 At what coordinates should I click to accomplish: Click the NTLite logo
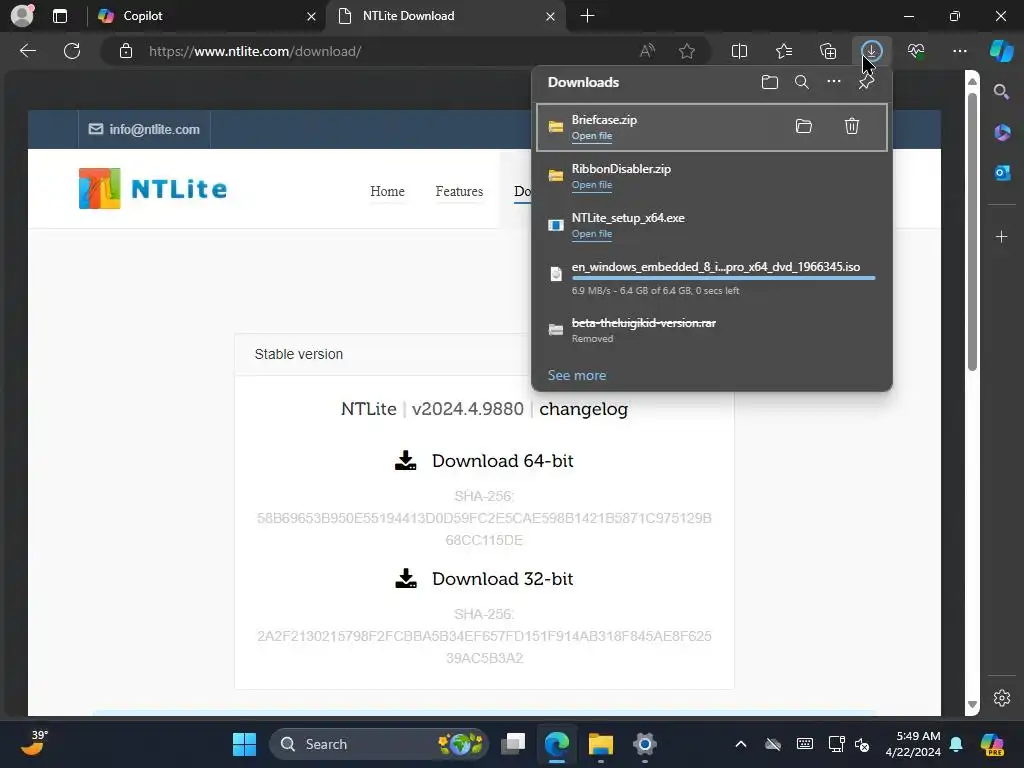[153, 189]
